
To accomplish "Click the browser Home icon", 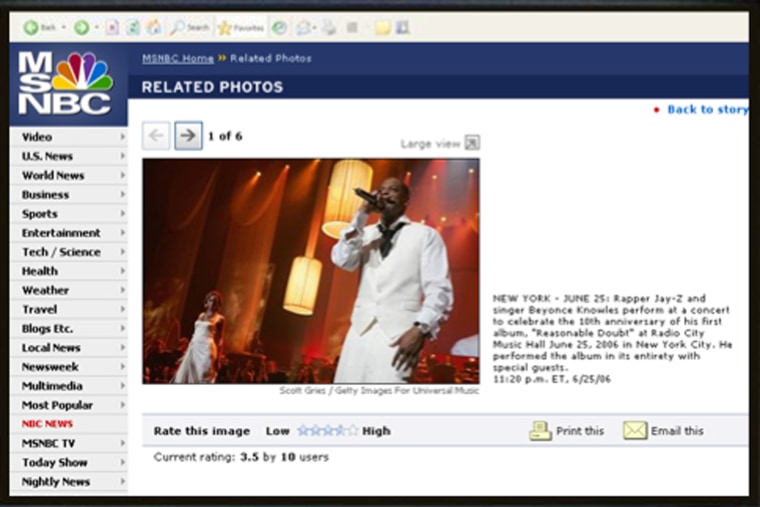I will pos(153,28).
